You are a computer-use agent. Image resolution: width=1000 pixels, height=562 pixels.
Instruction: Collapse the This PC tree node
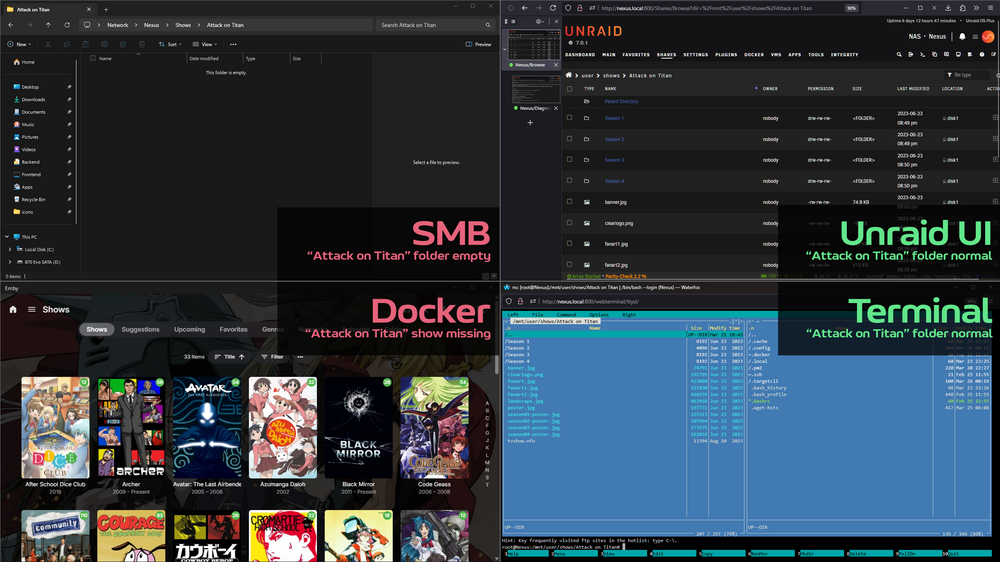[x=7, y=237]
